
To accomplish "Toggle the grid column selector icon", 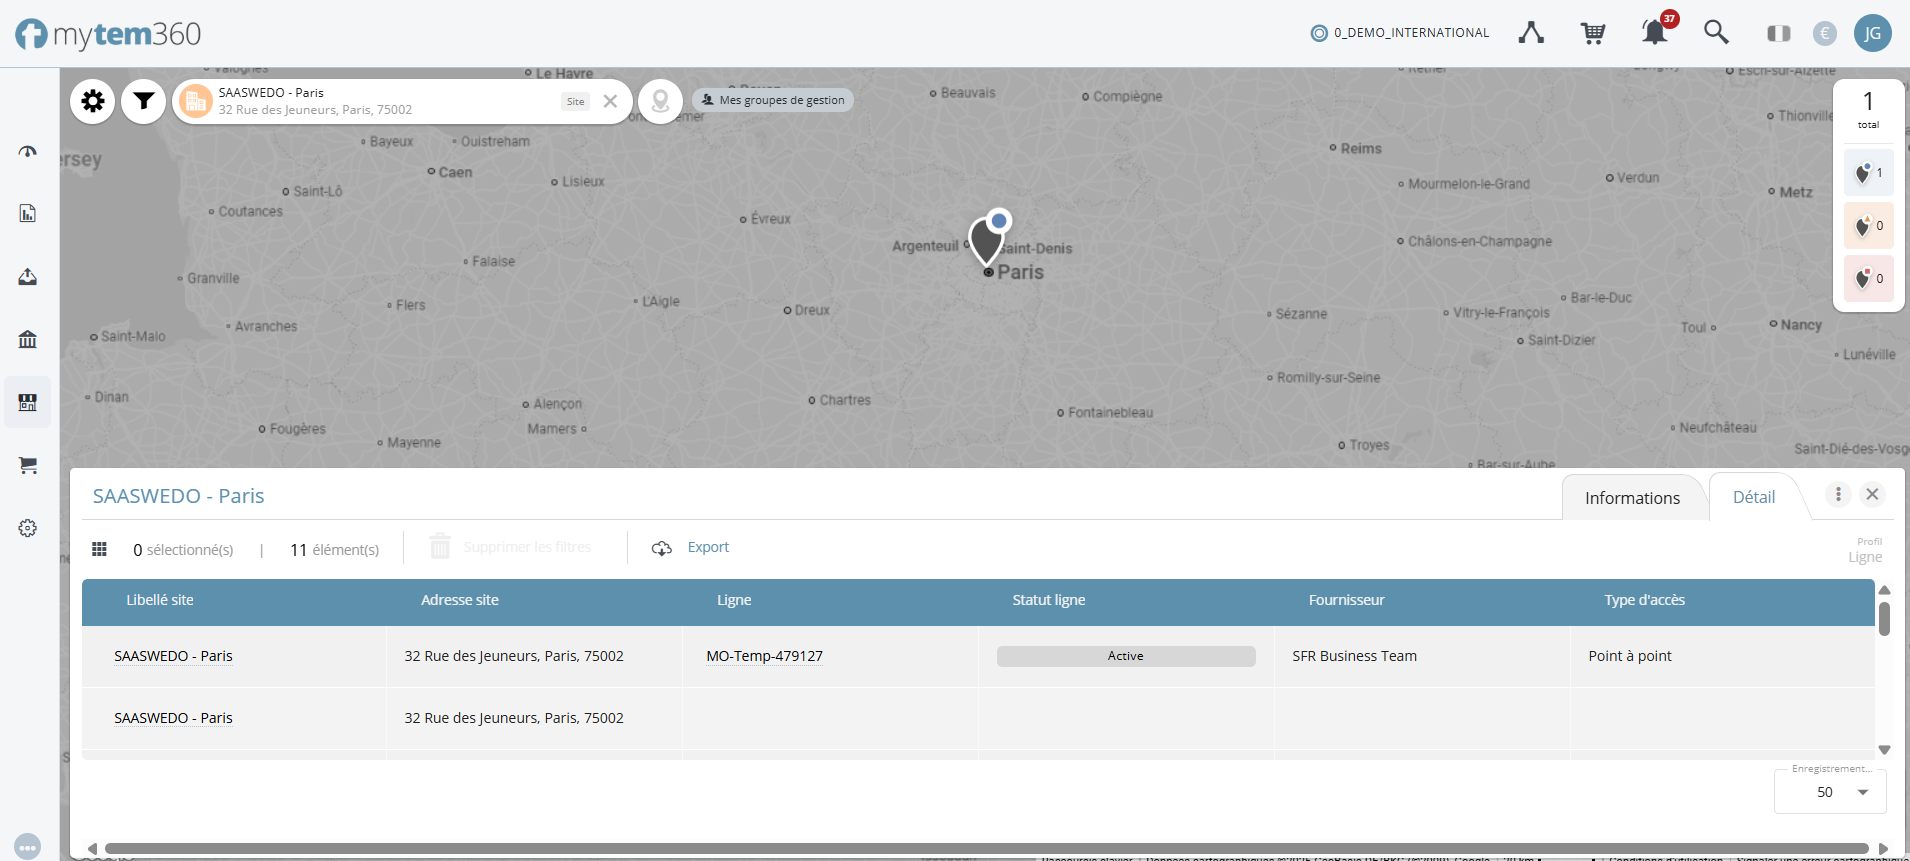I will click(x=100, y=549).
